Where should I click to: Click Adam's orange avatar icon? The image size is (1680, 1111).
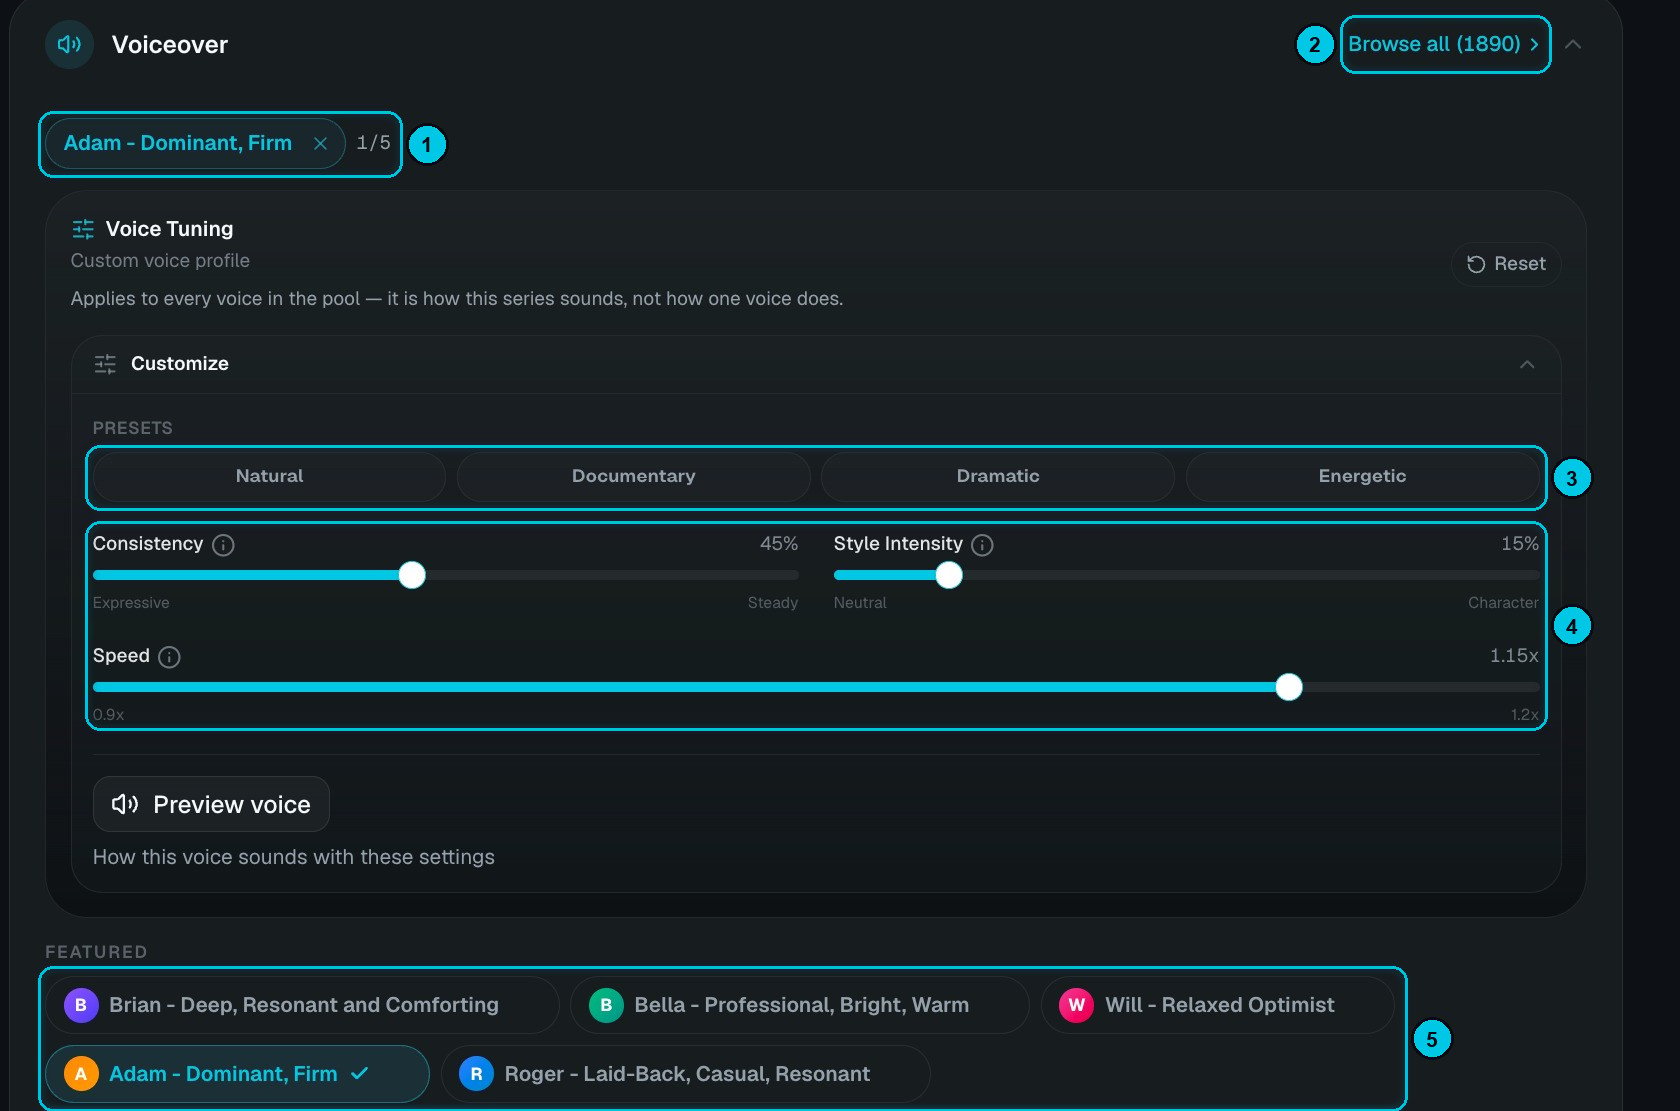click(81, 1074)
